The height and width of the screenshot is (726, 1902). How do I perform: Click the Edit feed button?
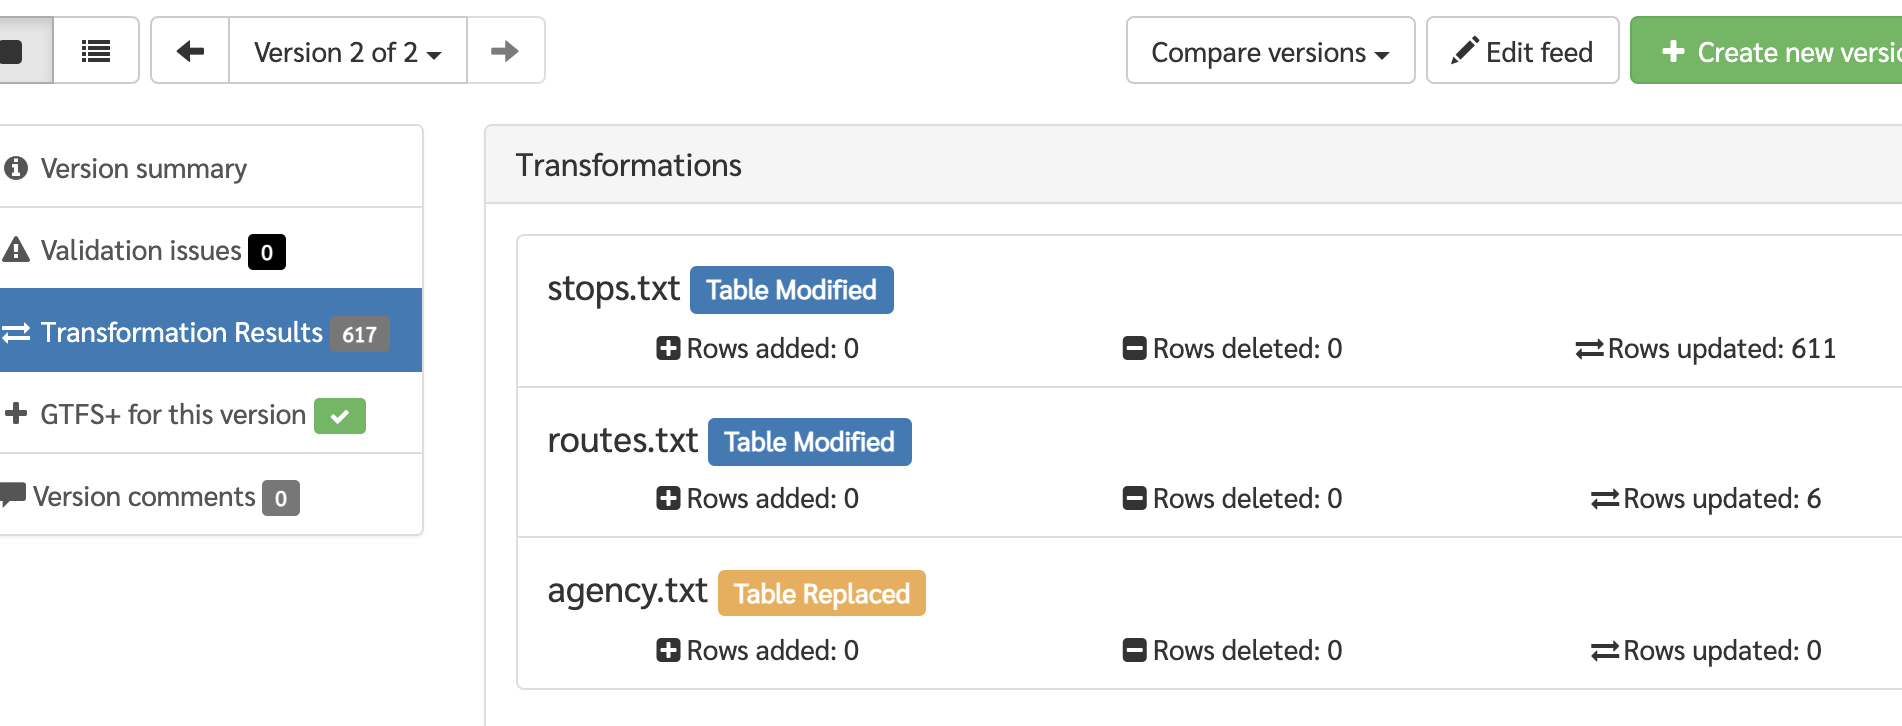tap(1522, 50)
